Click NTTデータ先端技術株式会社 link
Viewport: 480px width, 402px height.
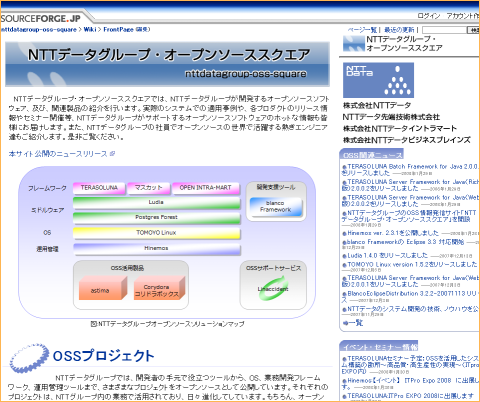(x=391, y=117)
